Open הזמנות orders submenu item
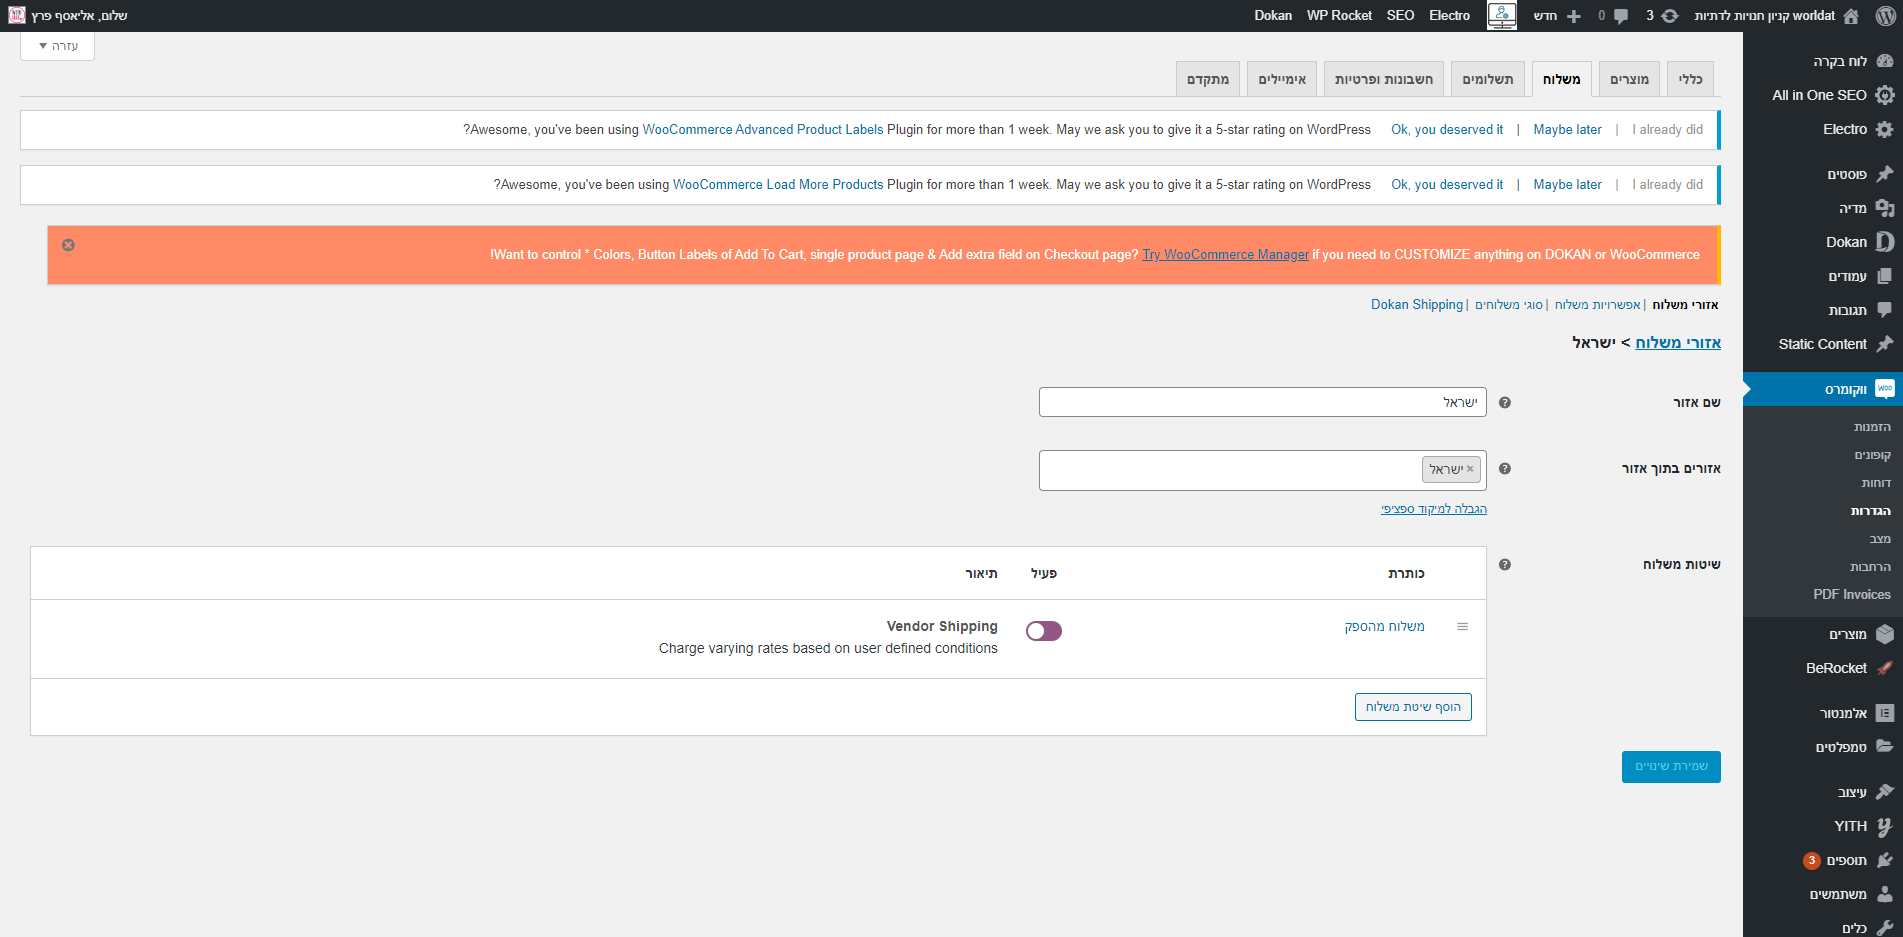The image size is (1903, 937). (x=1871, y=427)
